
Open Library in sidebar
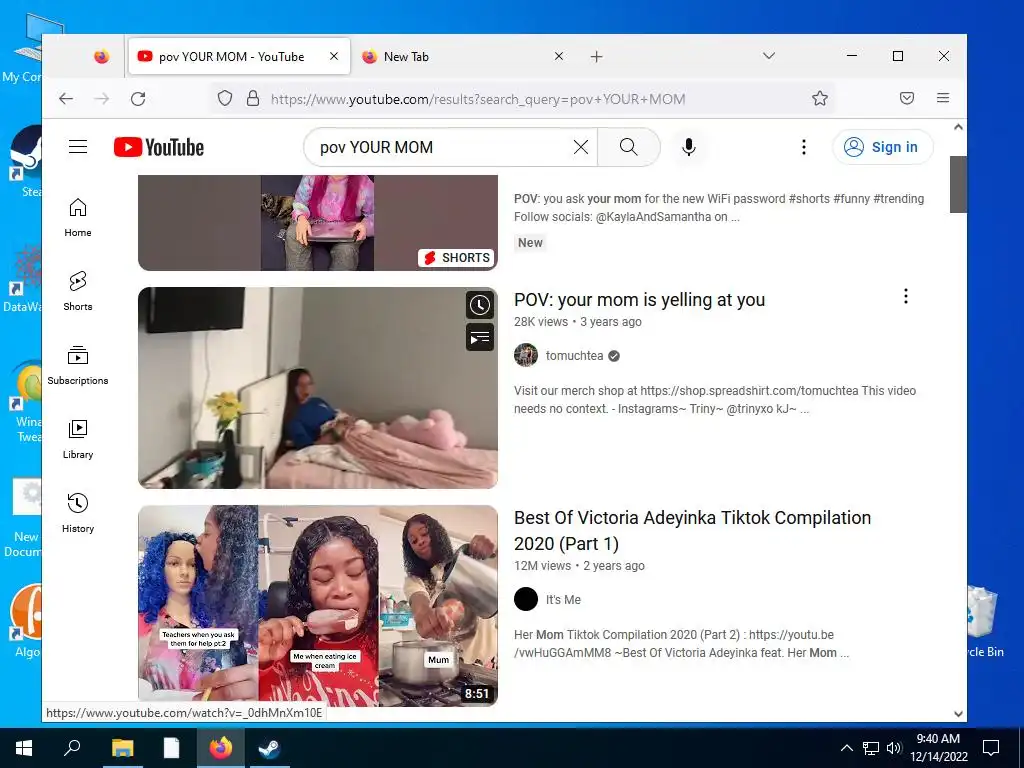(78, 440)
